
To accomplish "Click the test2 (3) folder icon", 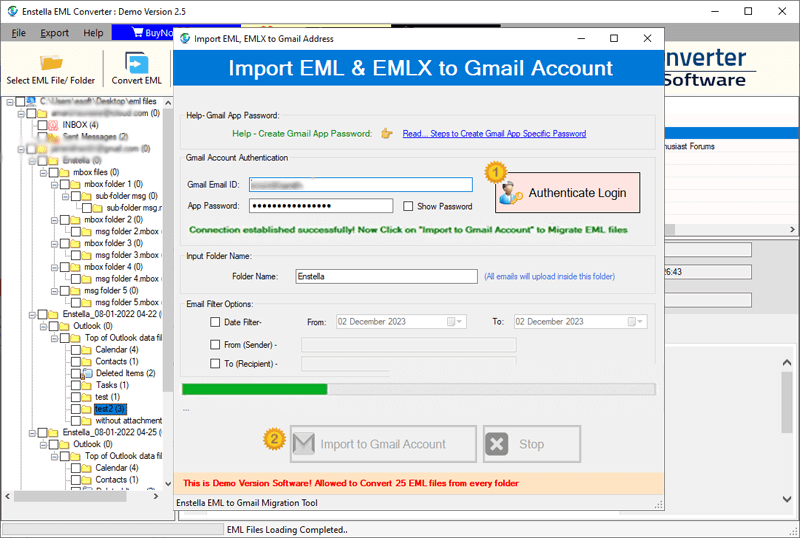I will (x=86, y=409).
